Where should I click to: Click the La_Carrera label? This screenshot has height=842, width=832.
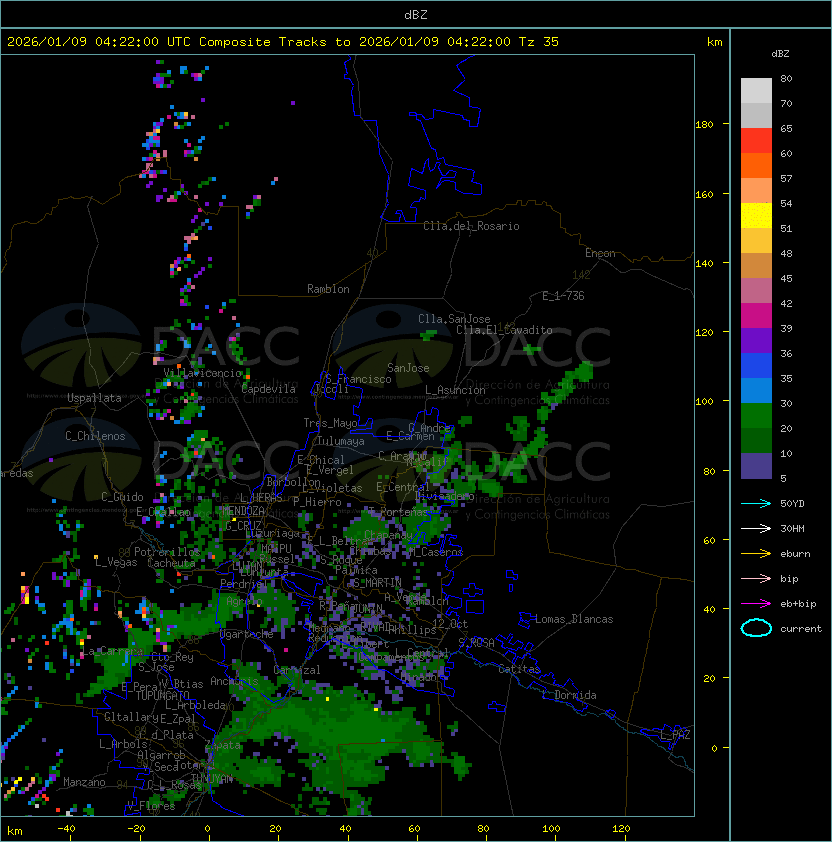pyautogui.click(x=112, y=652)
